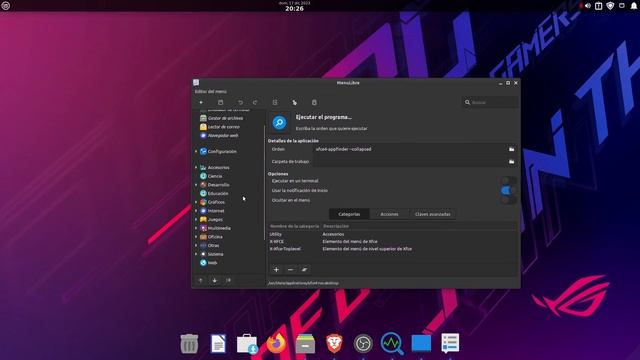Click the undo toolbar arrow

[x=240, y=102]
